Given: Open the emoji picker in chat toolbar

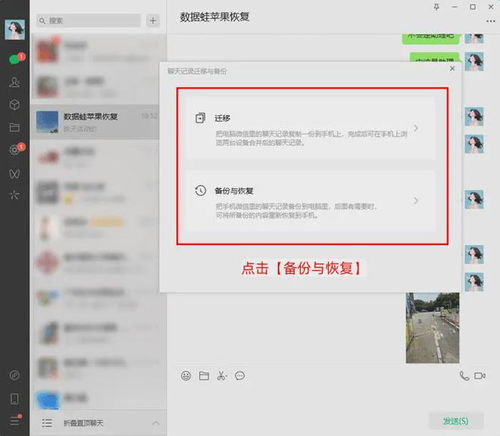Looking at the screenshot, I should point(186,376).
